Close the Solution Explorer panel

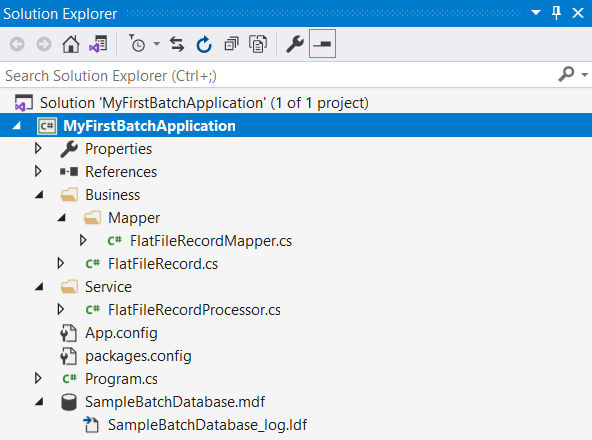tap(578, 13)
